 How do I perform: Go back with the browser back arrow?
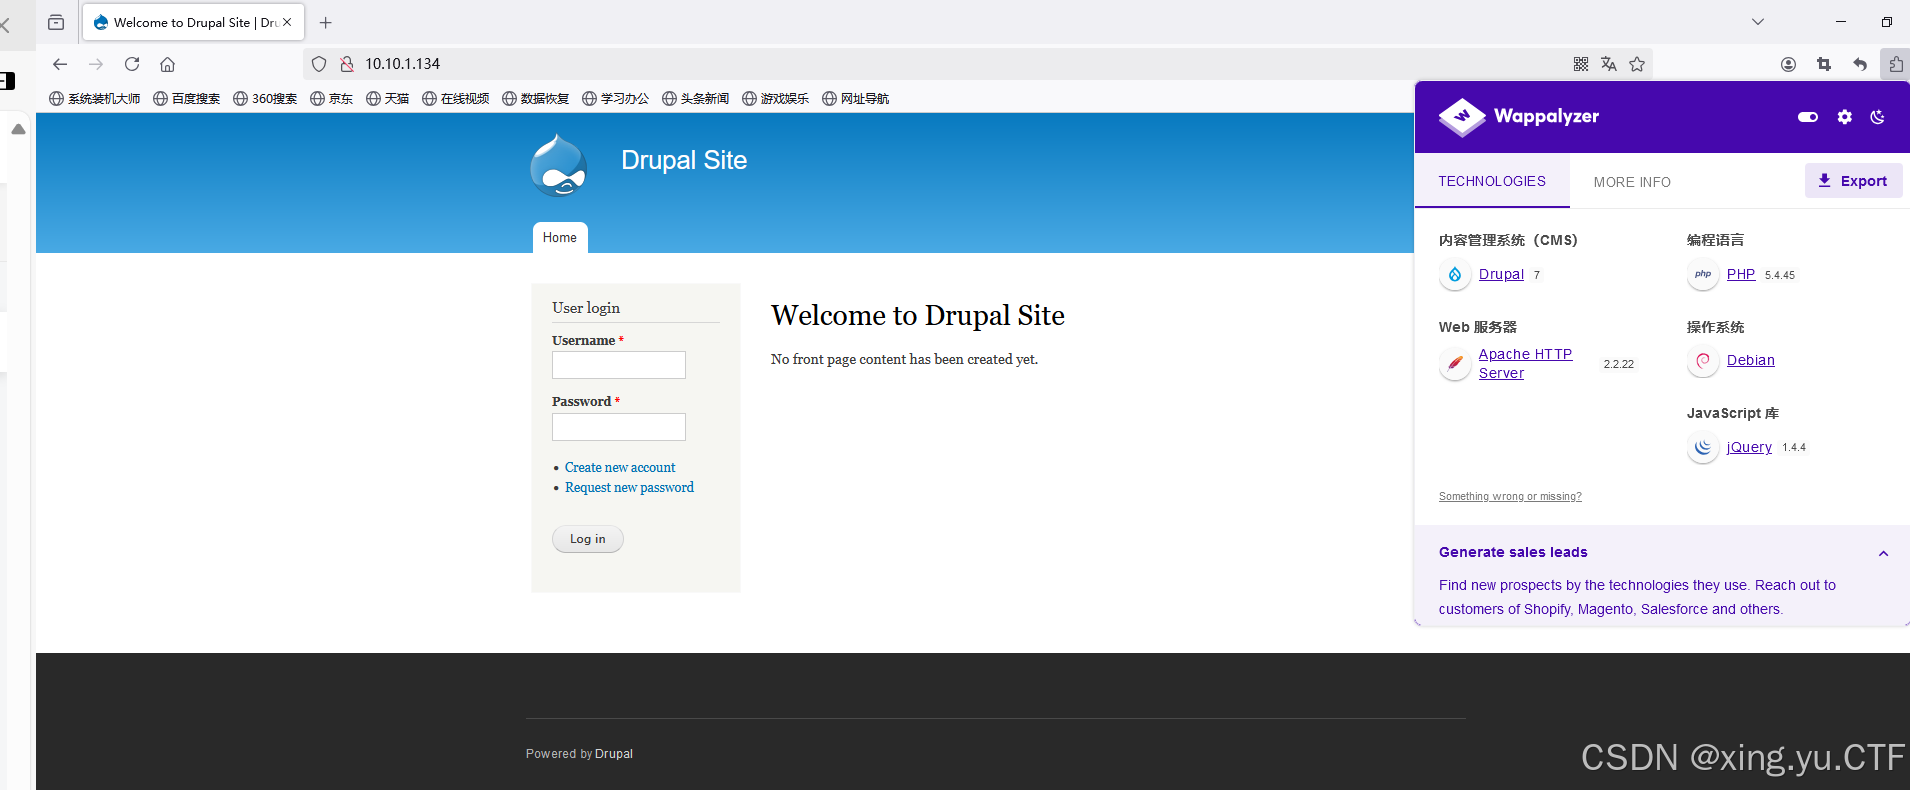coord(60,64)
